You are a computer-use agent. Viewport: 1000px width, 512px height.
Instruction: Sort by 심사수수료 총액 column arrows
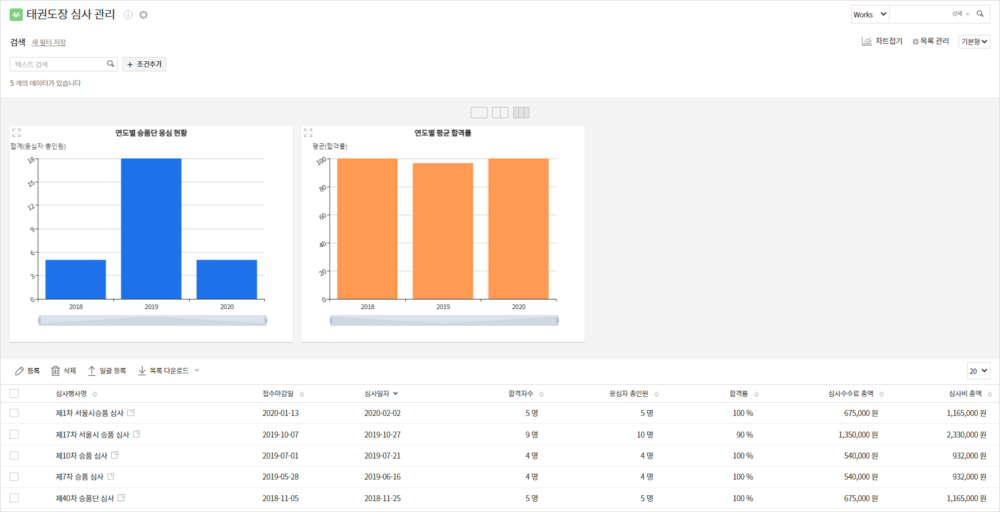[881, 394]
